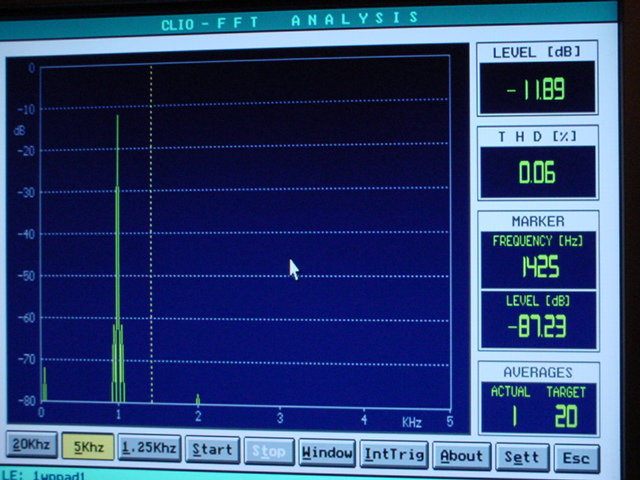
Task: Select the highlighted 5Khz range button
Action: pyautogui.click(x=88, y=448)
